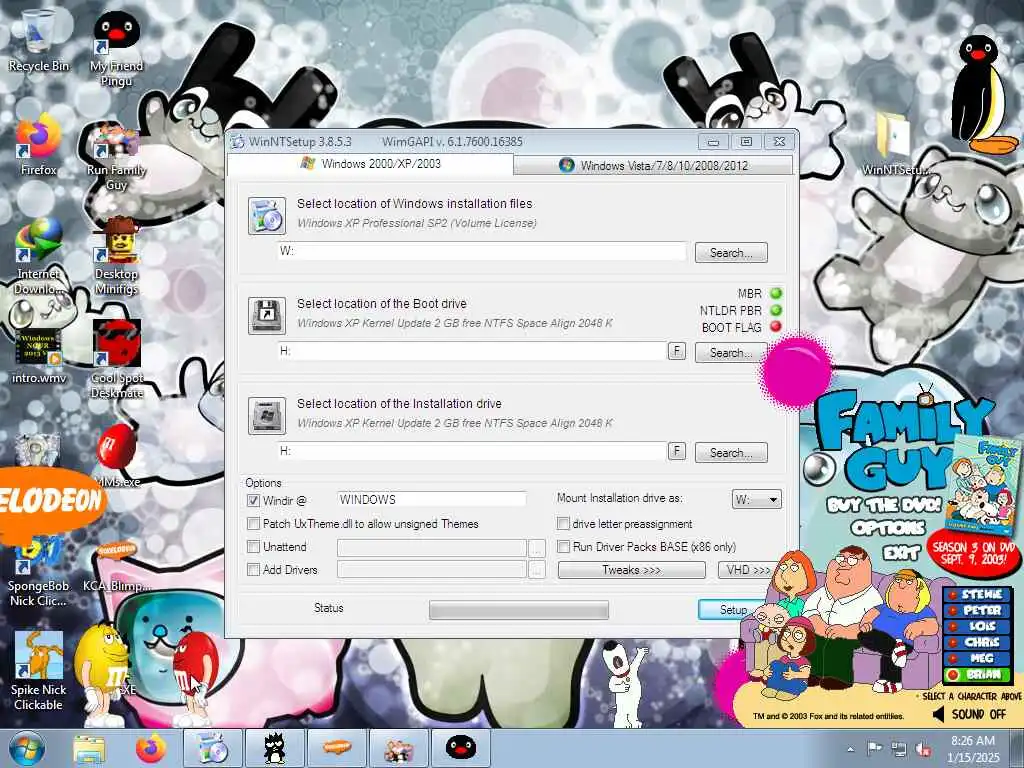Search for the Installation drive location

click(731, 453)
